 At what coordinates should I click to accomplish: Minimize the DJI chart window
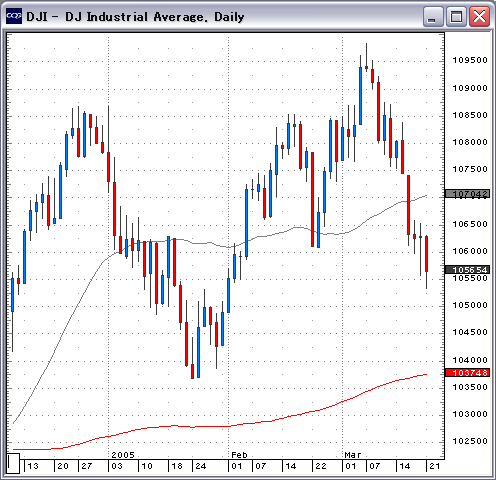(x=433, y=16)
